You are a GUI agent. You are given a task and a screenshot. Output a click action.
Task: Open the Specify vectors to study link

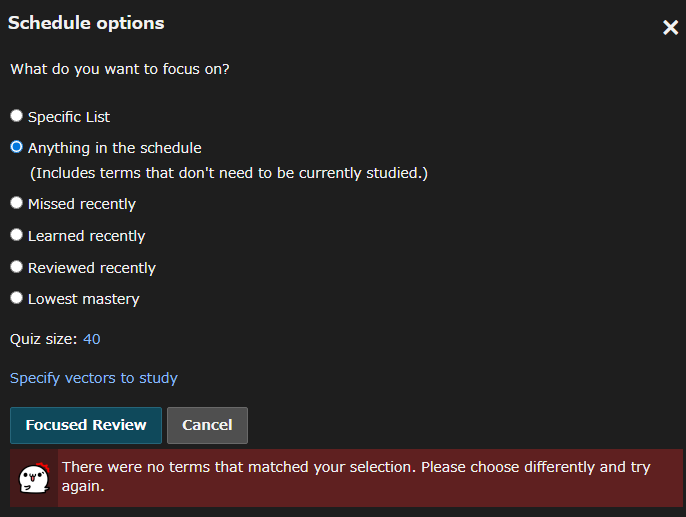pyautogui.click(x=94, y=378)
